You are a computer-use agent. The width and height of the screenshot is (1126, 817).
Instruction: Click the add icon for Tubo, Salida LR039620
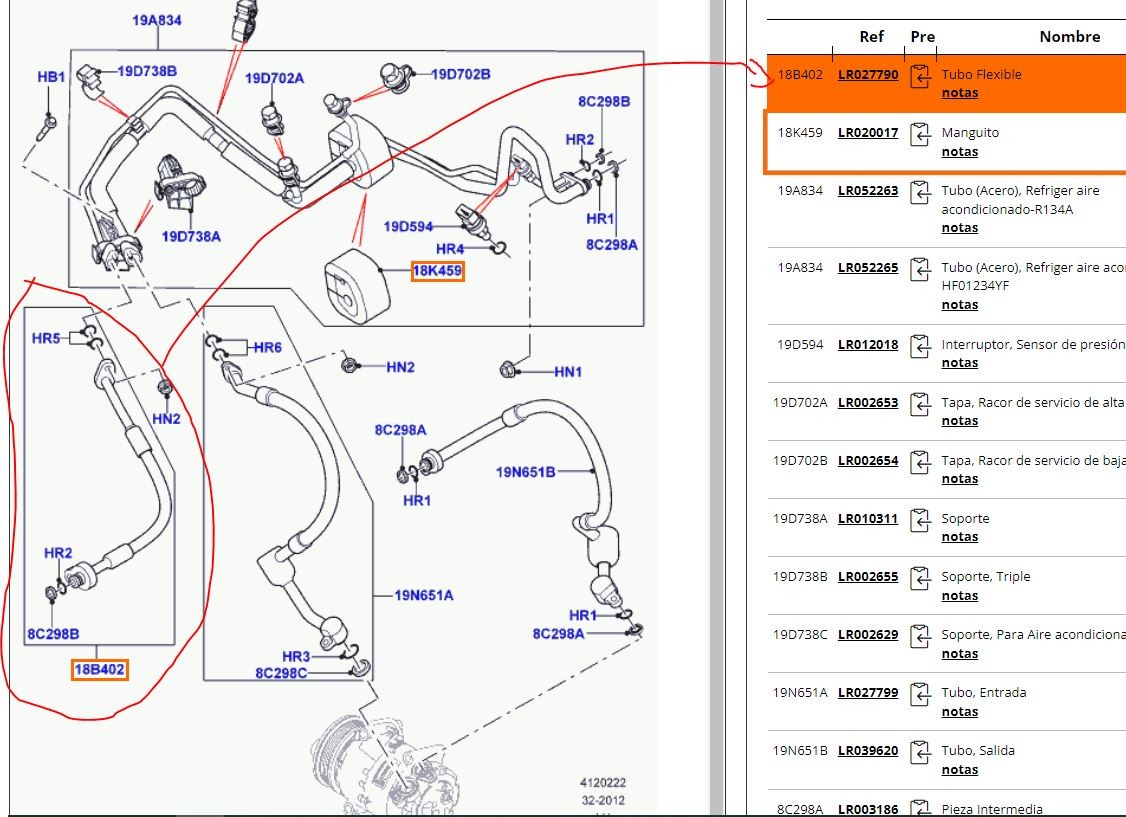tap(921, 753)
